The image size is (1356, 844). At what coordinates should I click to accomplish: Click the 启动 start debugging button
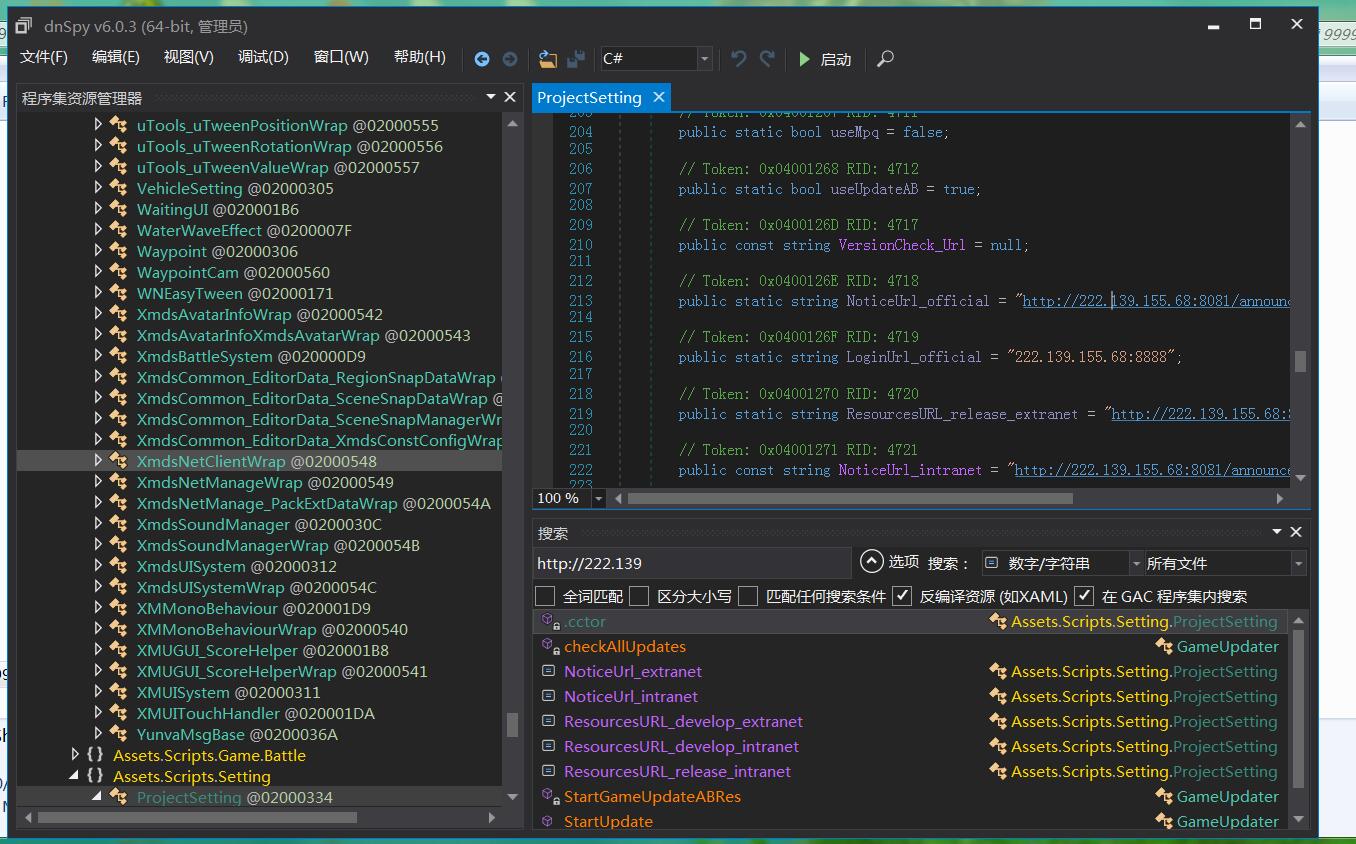click(824, 59)
